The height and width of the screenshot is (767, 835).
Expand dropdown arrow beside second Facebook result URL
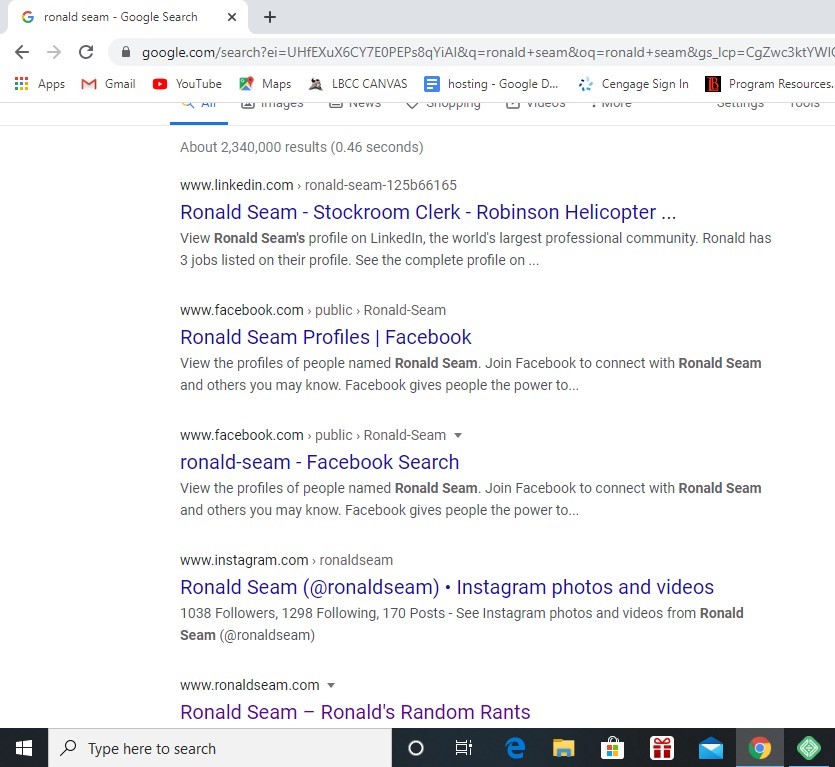coord(458,436)
